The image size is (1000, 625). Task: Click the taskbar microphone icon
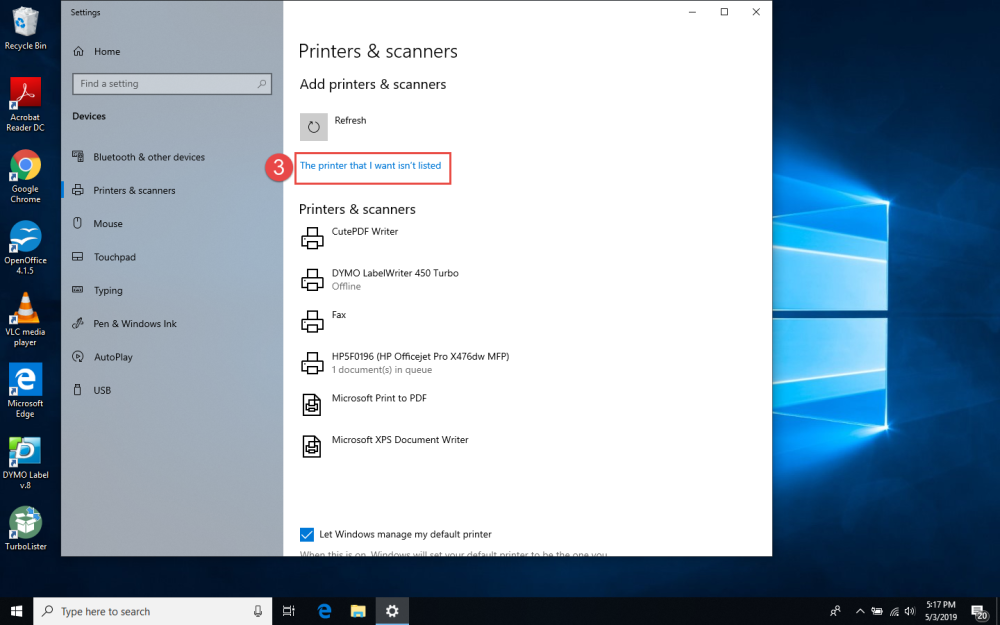tap(258, 611)
